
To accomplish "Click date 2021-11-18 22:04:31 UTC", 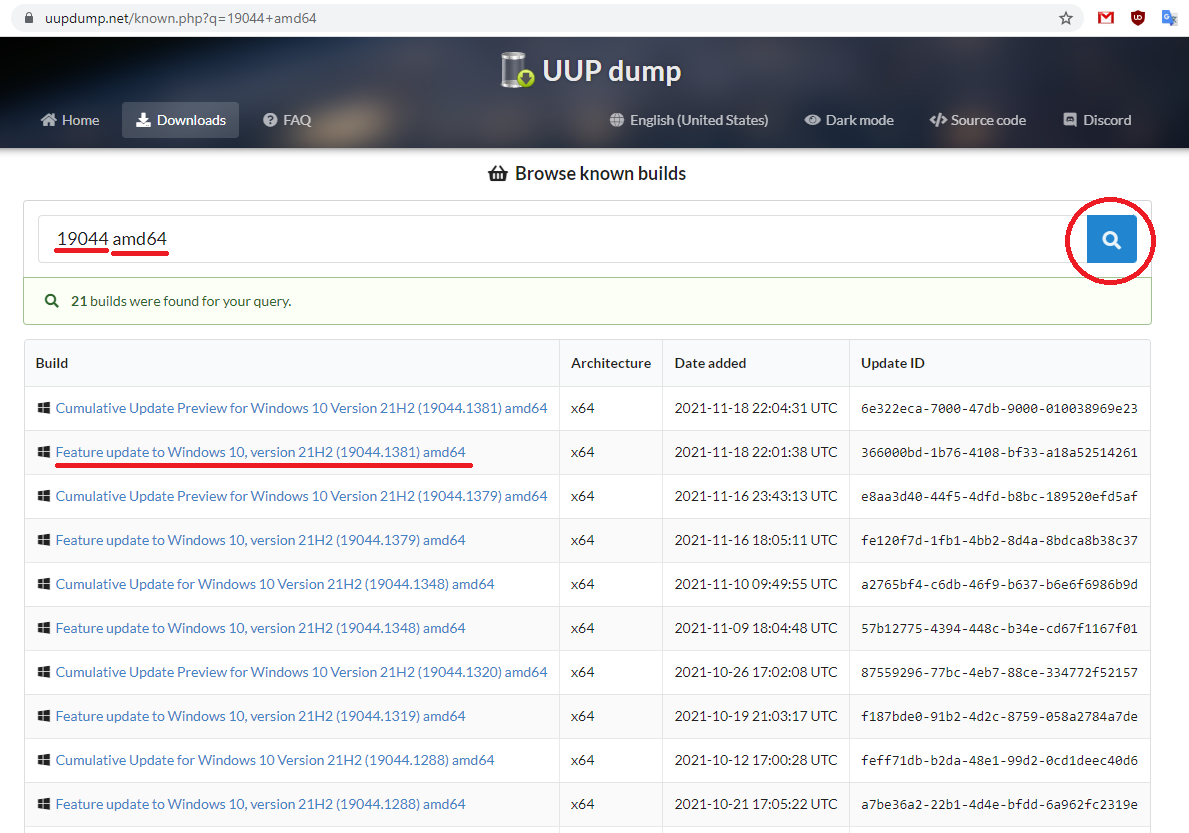I will click(756, 408).
